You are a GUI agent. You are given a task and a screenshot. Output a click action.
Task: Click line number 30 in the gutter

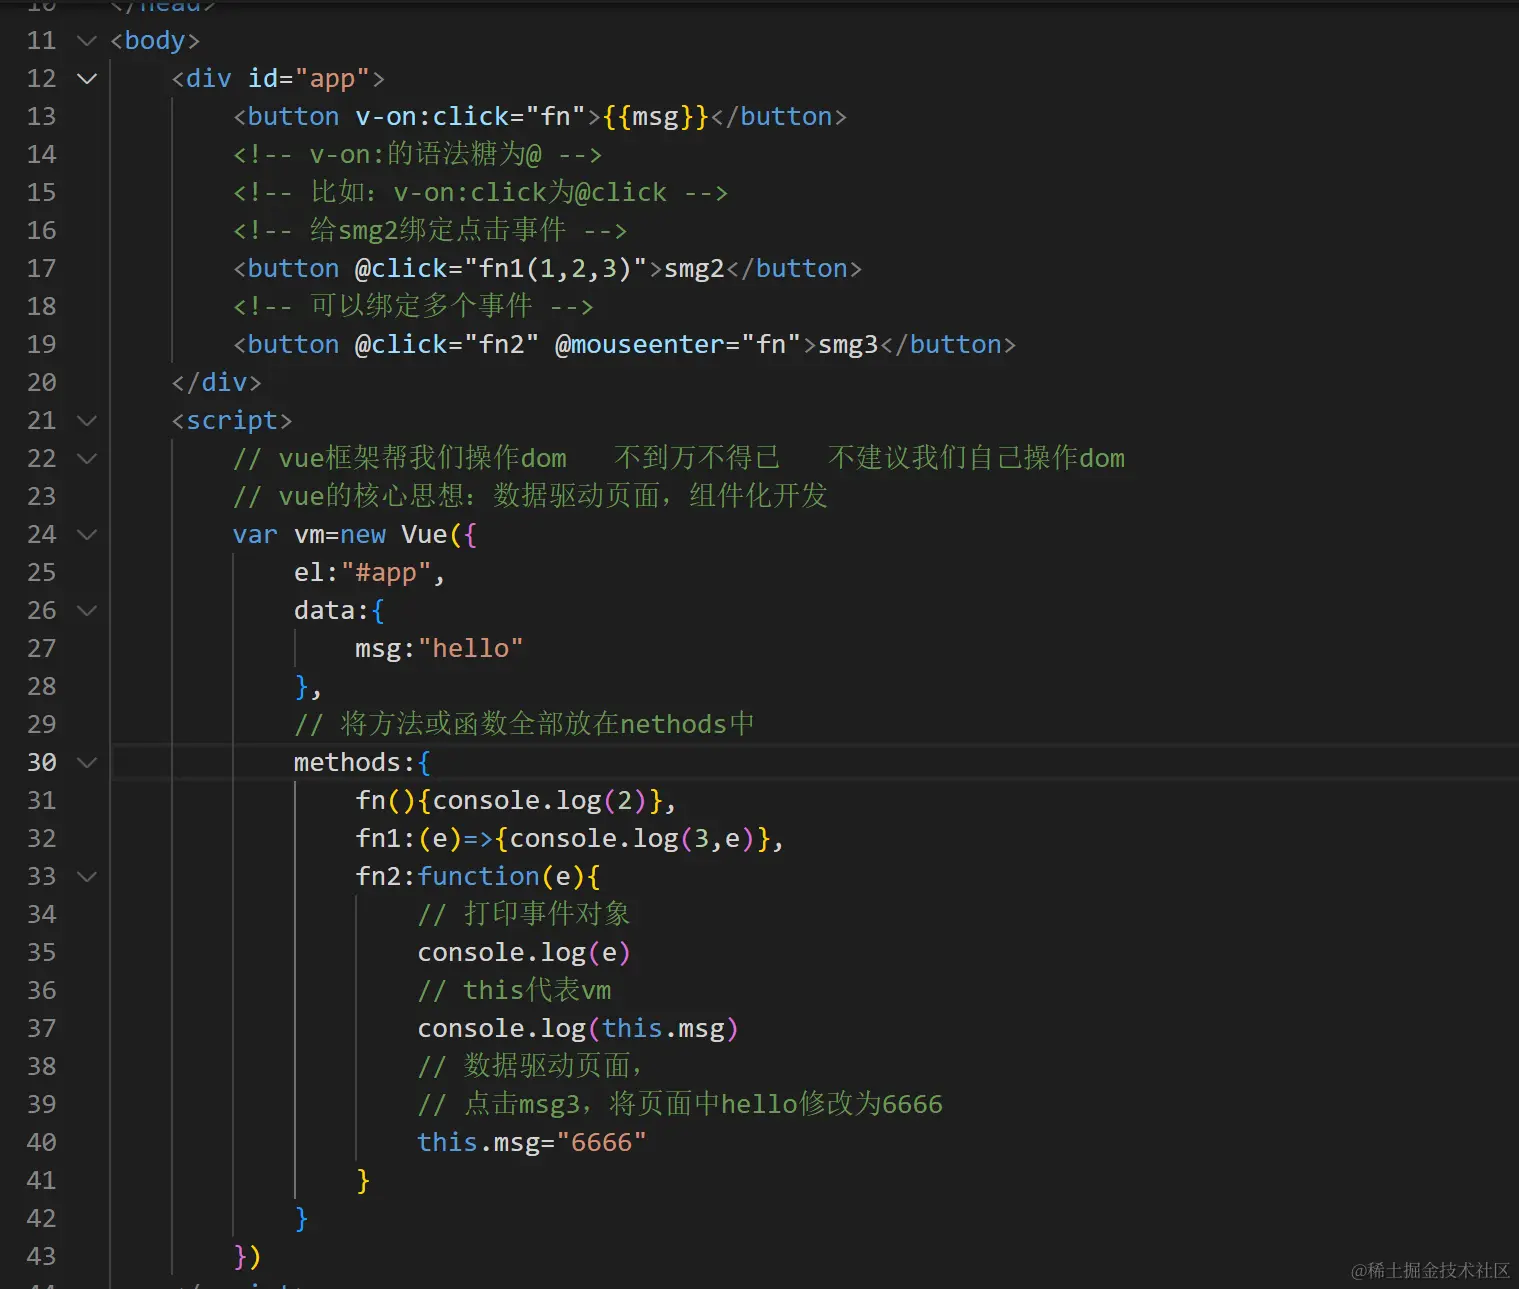pos(42,763)
